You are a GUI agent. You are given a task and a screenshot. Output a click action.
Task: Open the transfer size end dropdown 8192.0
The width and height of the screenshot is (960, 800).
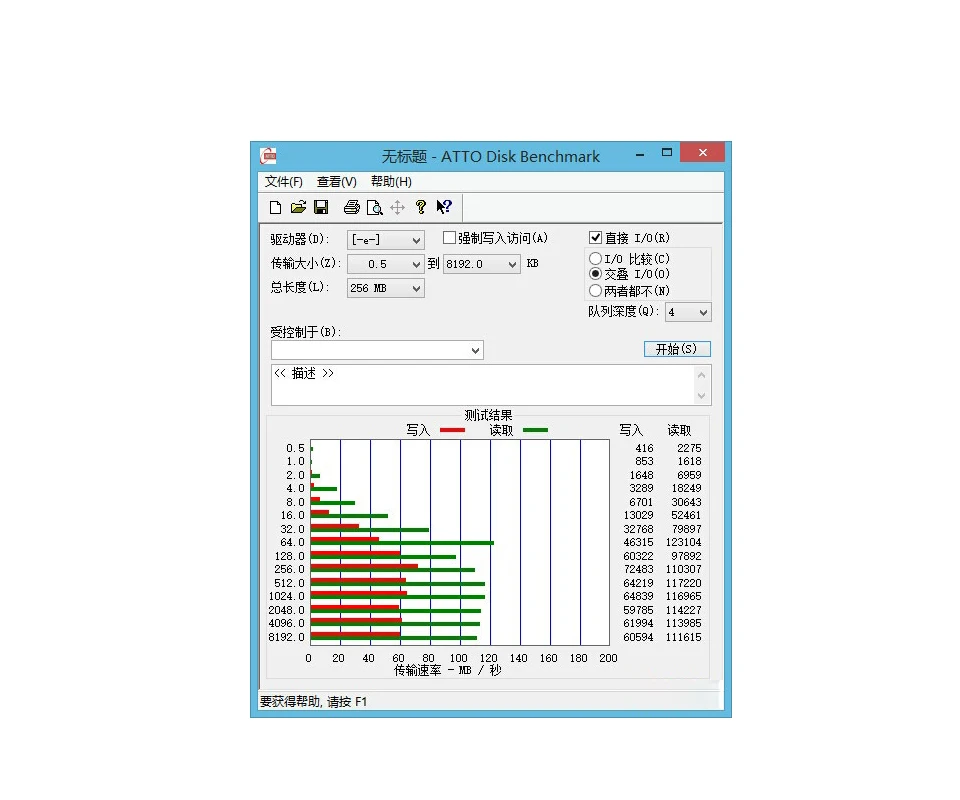click(482, 264)
